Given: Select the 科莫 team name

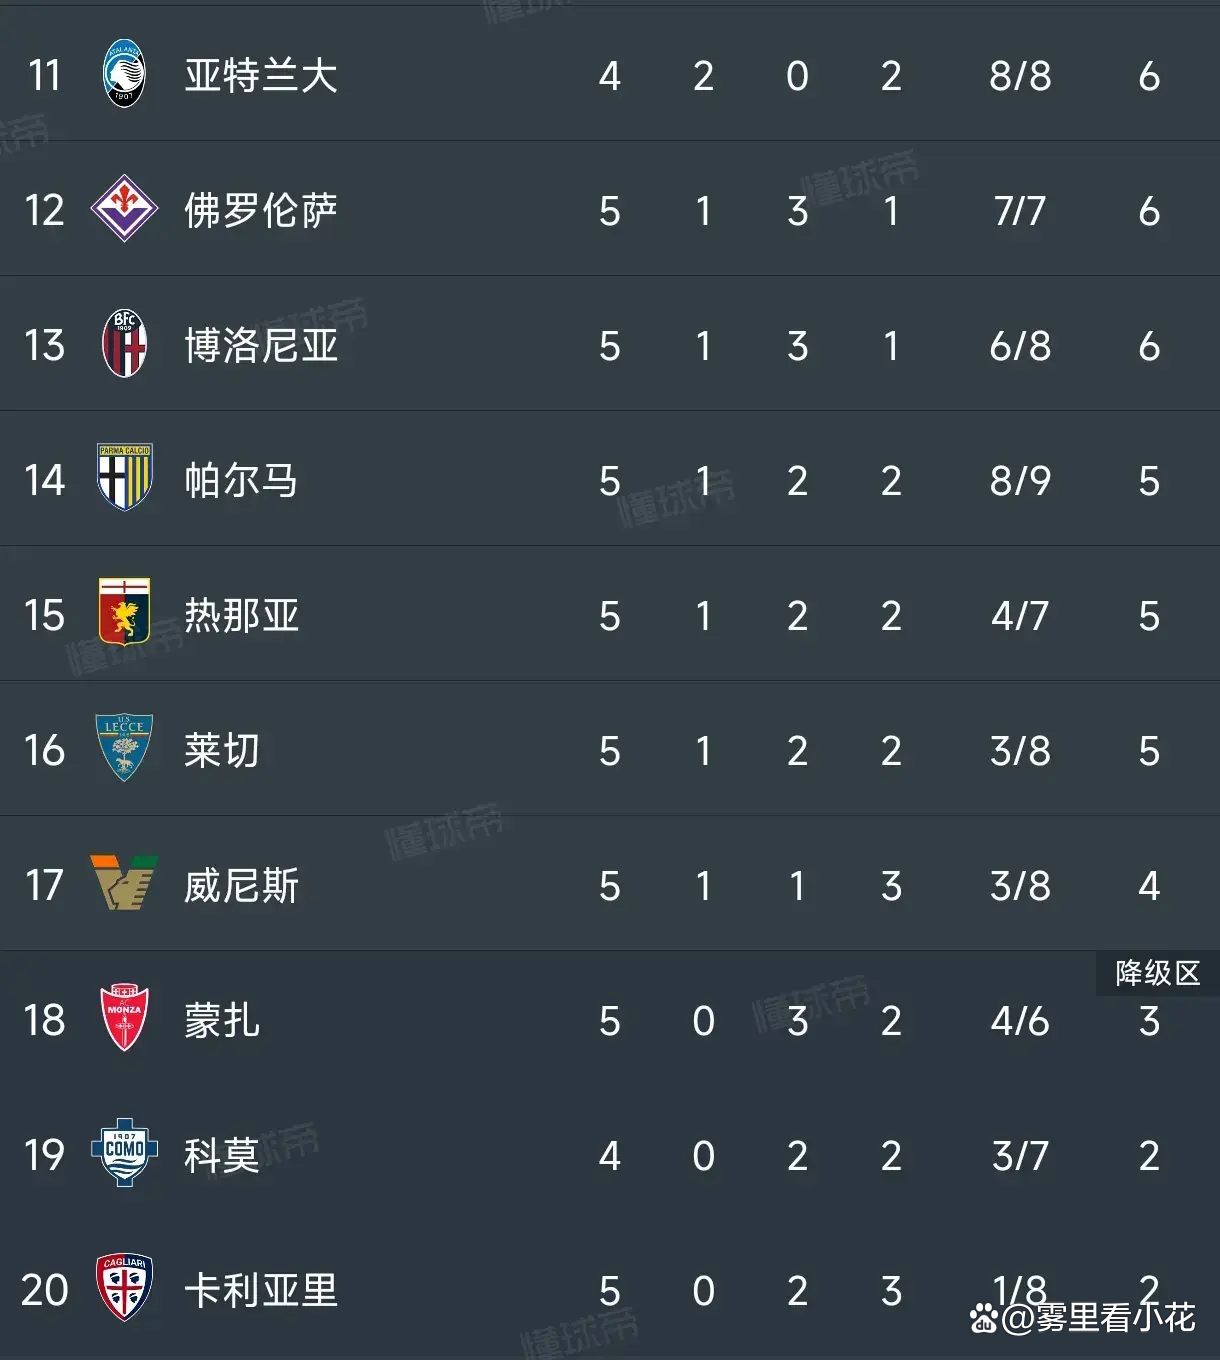Looking at the screenshot, I should pyautogui.click(x=222, y=1156).
